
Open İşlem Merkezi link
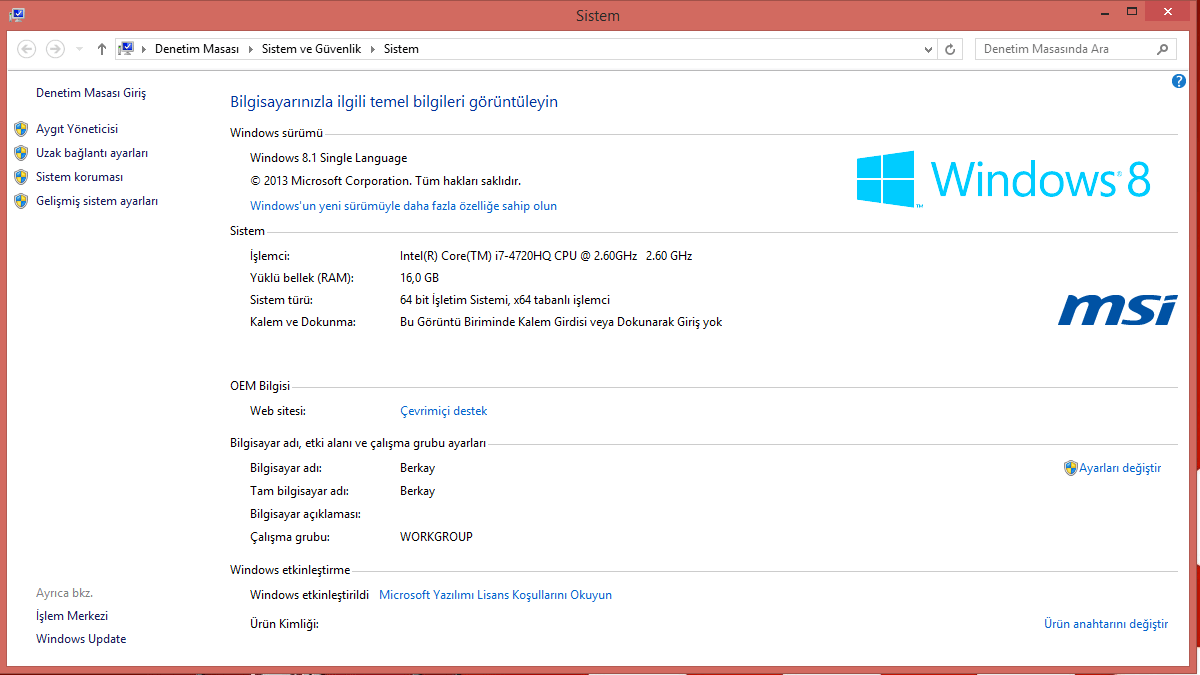click(72, 616)
